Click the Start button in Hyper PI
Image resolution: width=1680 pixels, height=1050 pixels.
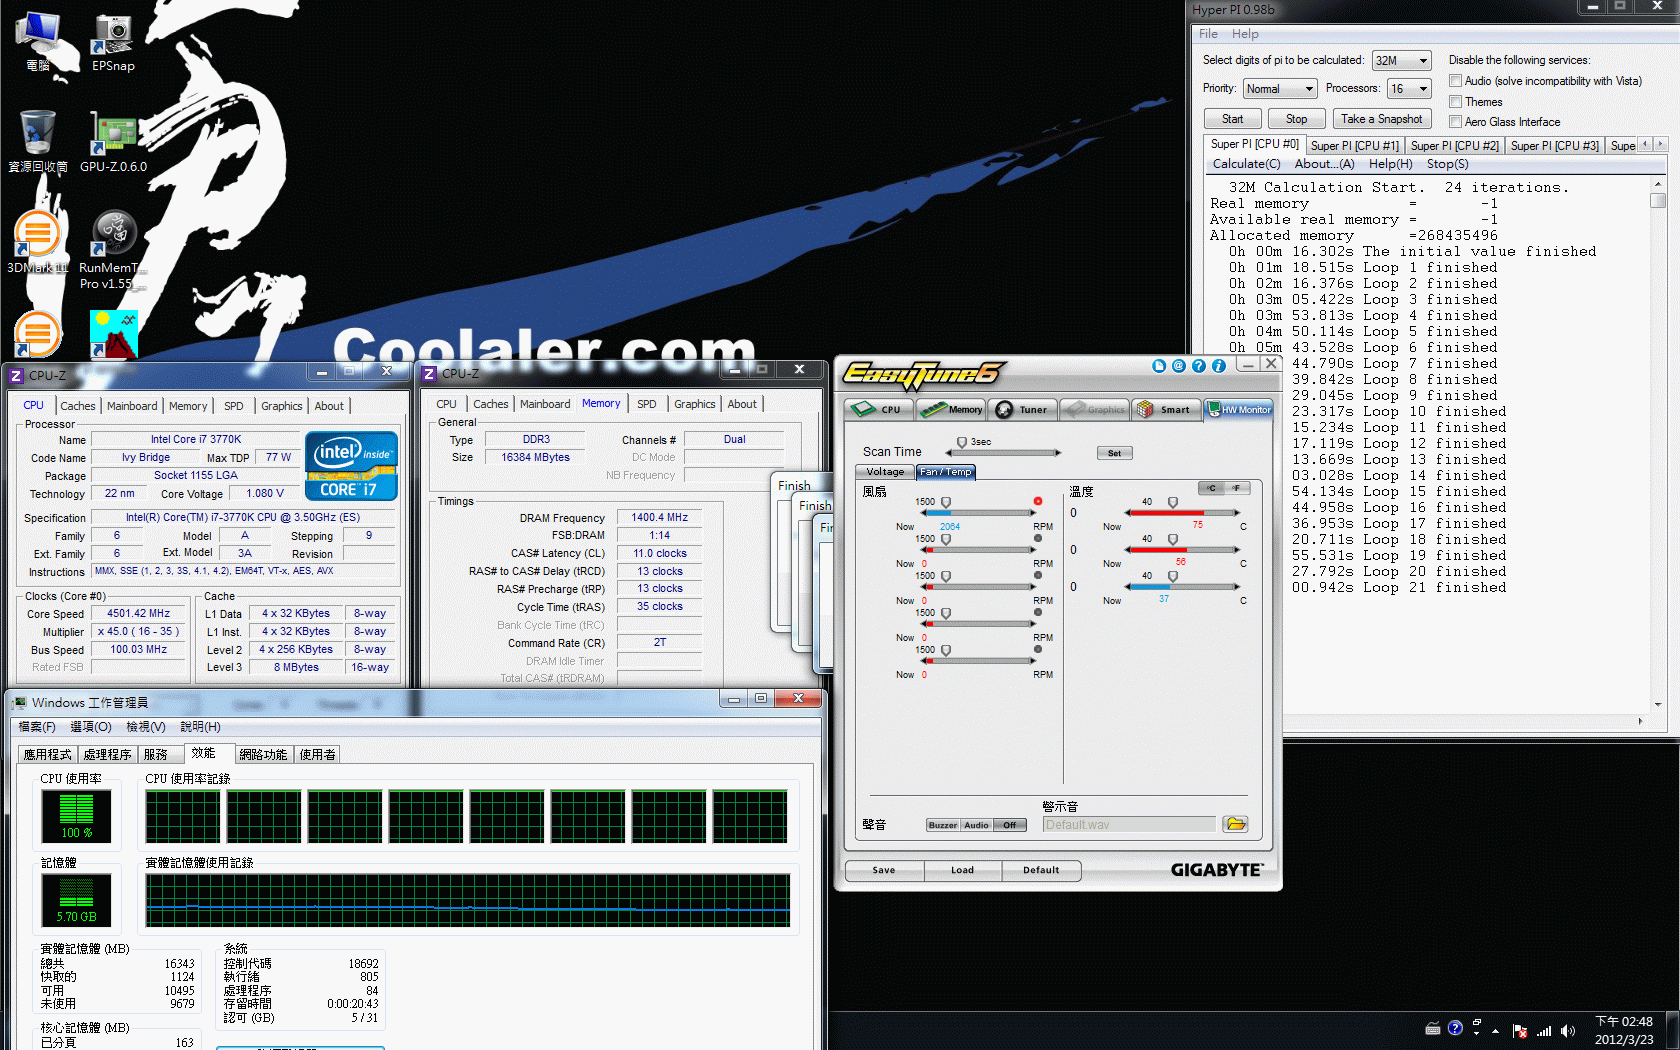(x=1232, y=119)
